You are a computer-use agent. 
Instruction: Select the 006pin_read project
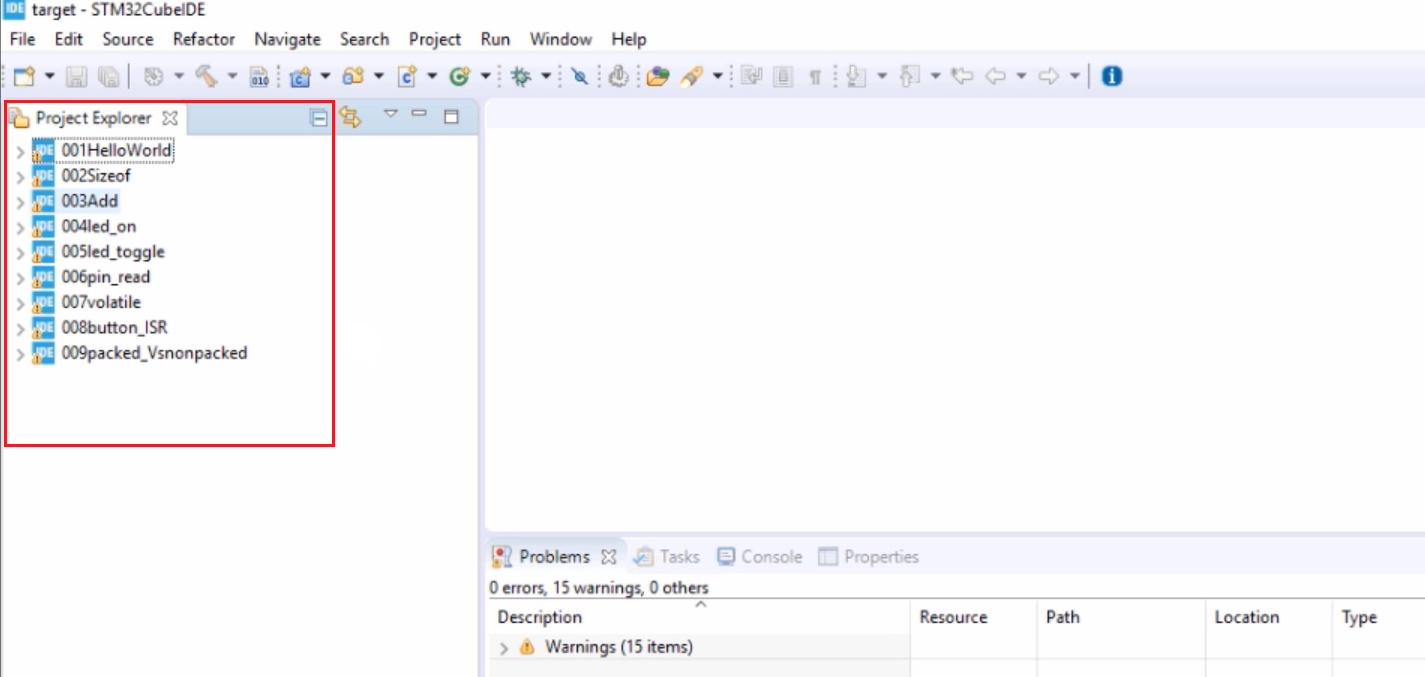click(x=106, y=277)
